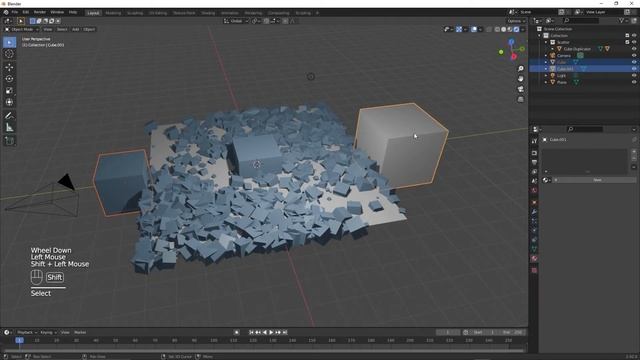
Task: Select the Annotate tool
Action: click(9, 116)
